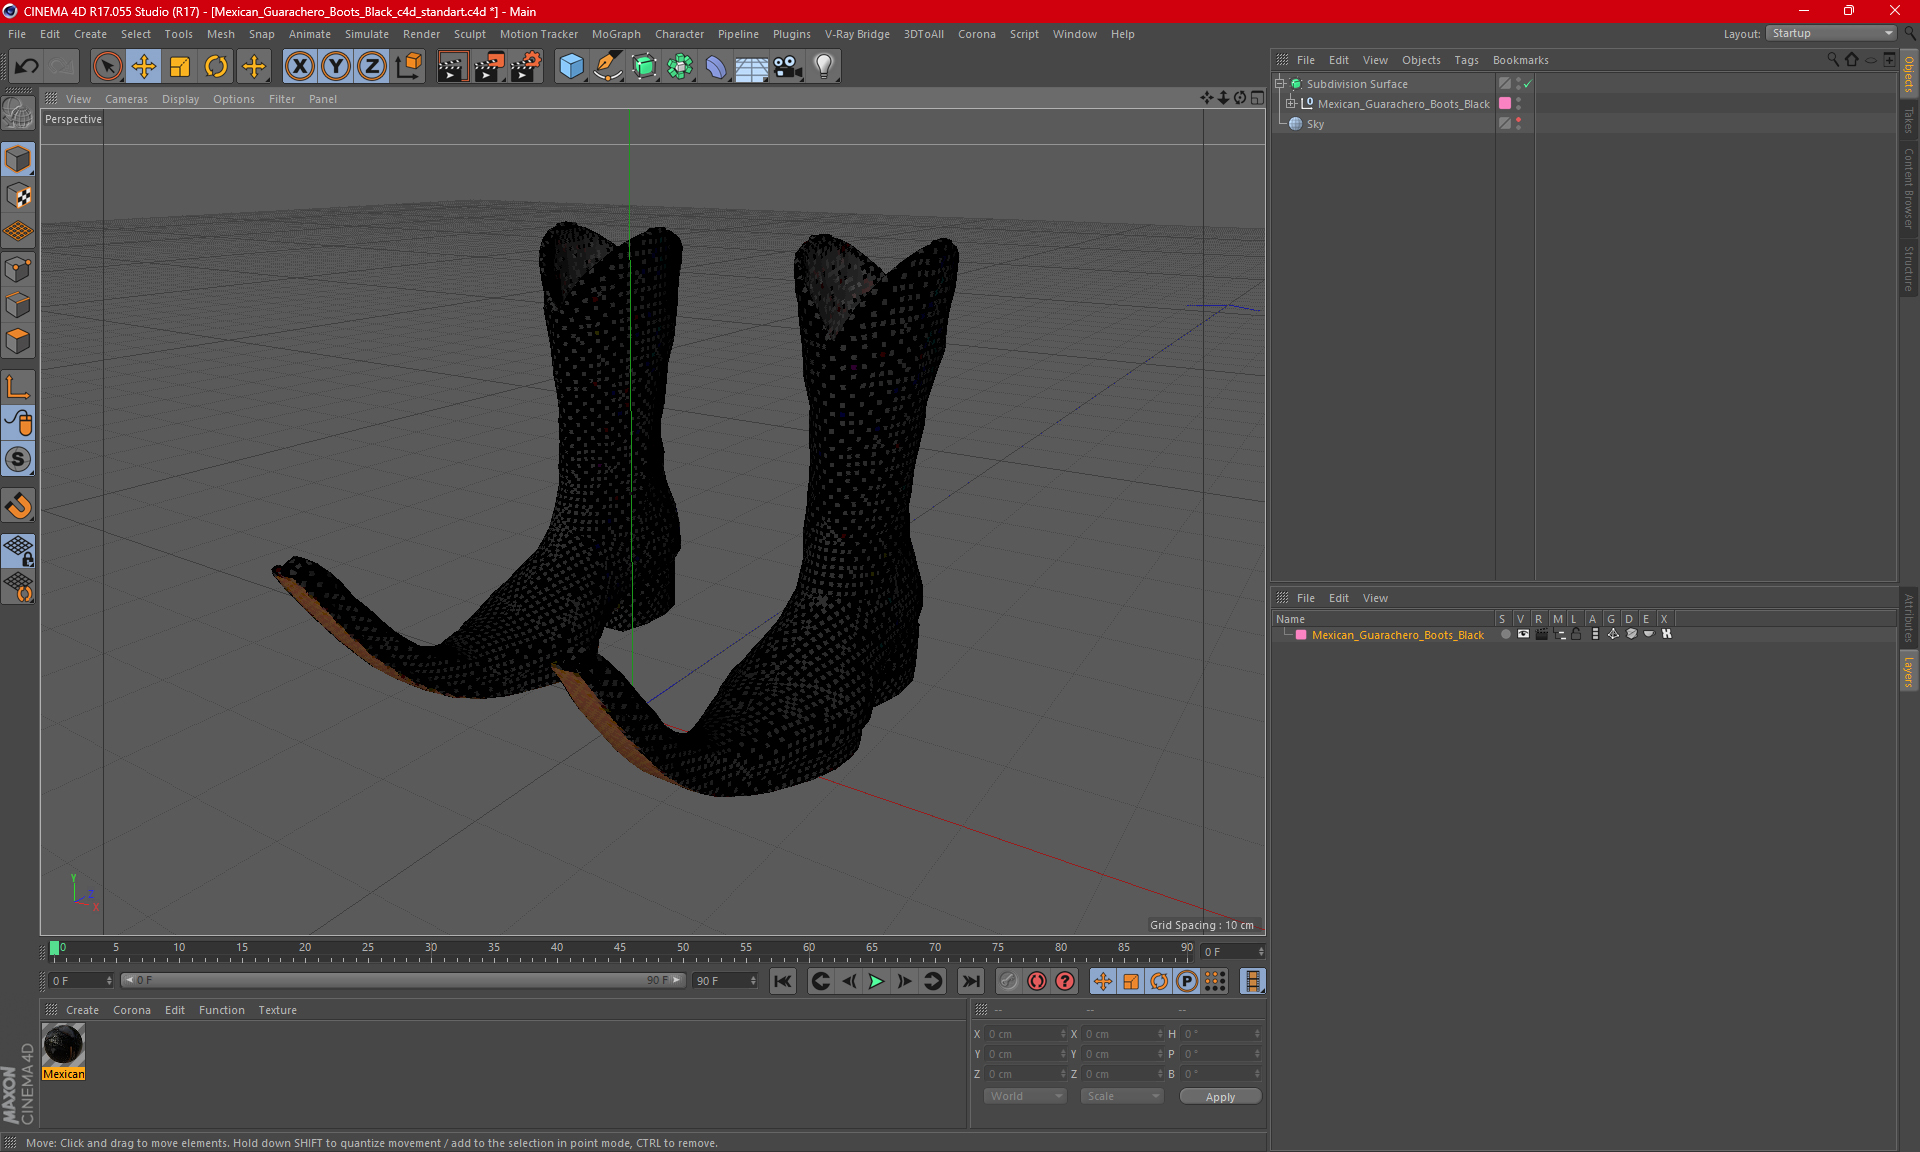This screenshot has height=1152, width=1920.
Task: Select the Move tool in toolbar
Action: pos(144,67)
